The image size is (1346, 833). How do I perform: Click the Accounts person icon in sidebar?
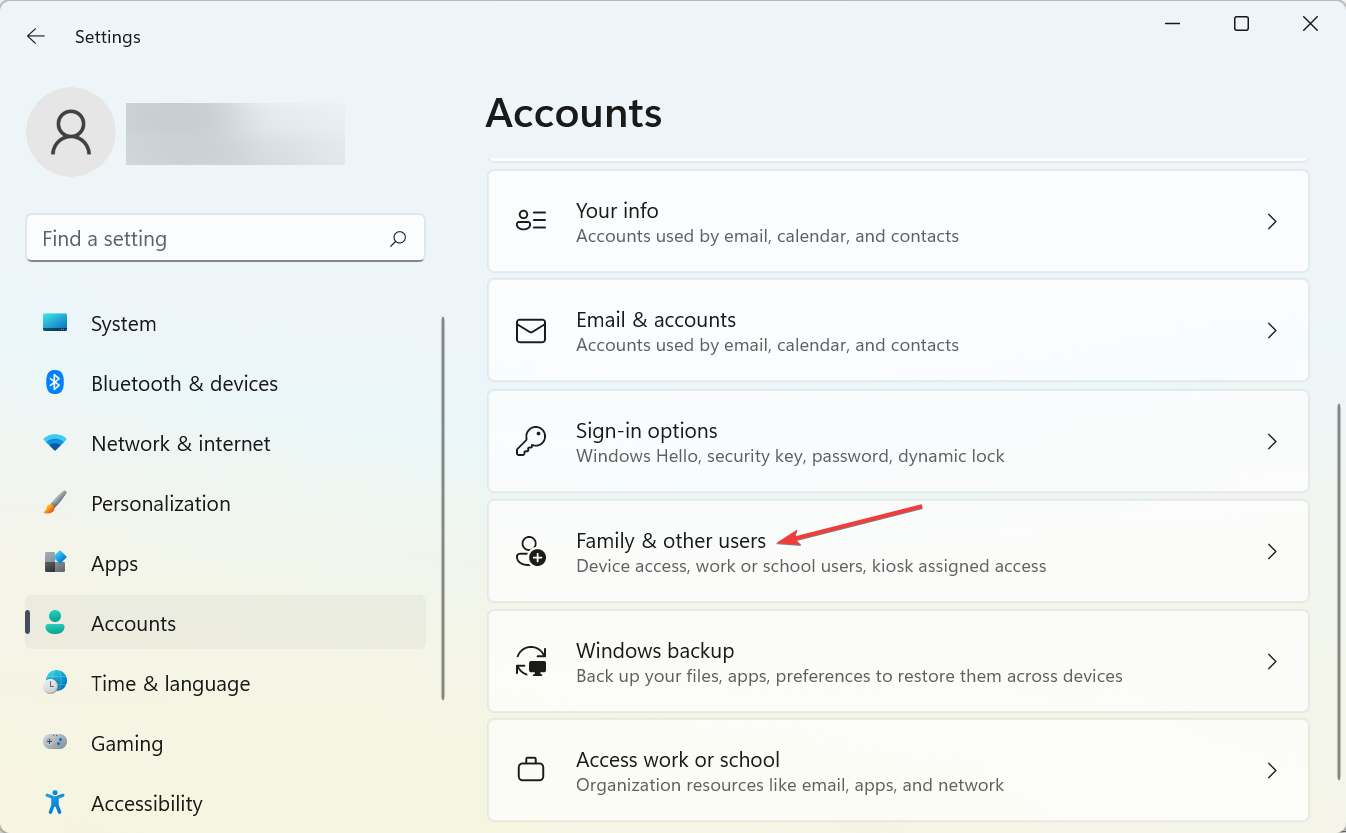tap(55, 622)
